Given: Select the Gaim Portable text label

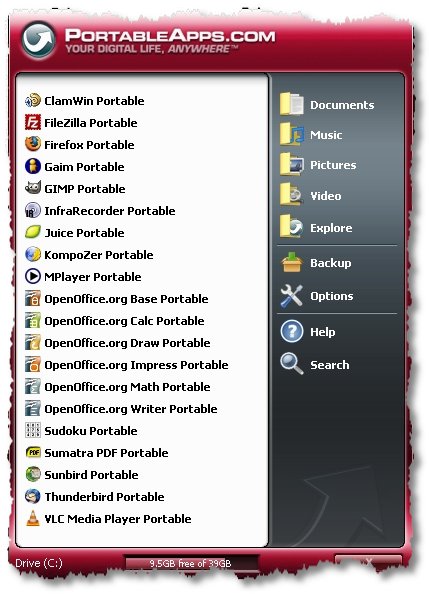Looking at the screenshot, I should pyautogui.click(x=85, y=167).
